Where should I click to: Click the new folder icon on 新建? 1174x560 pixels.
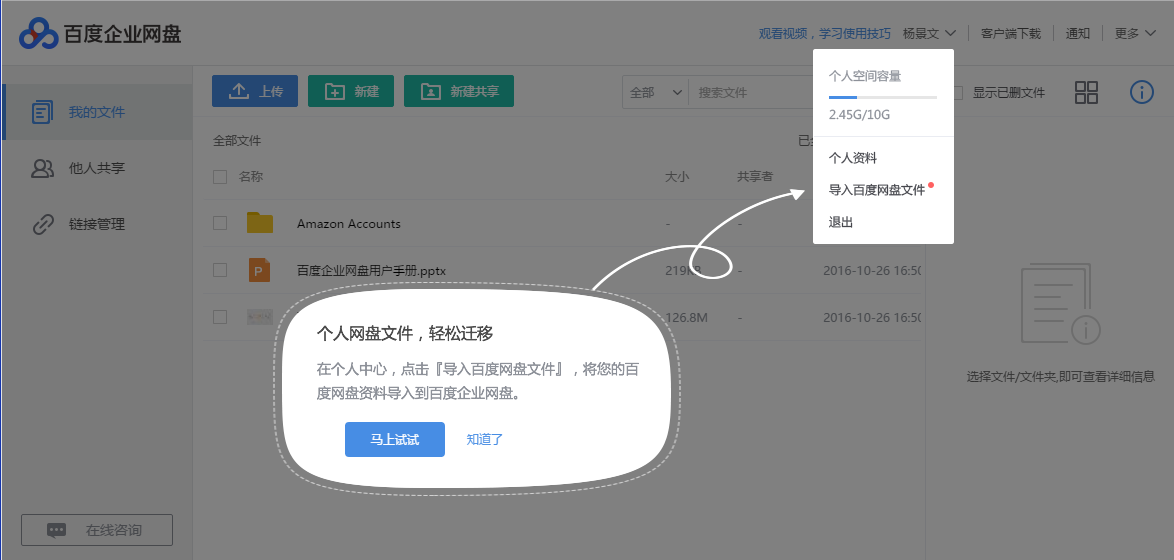coord(335,91)
